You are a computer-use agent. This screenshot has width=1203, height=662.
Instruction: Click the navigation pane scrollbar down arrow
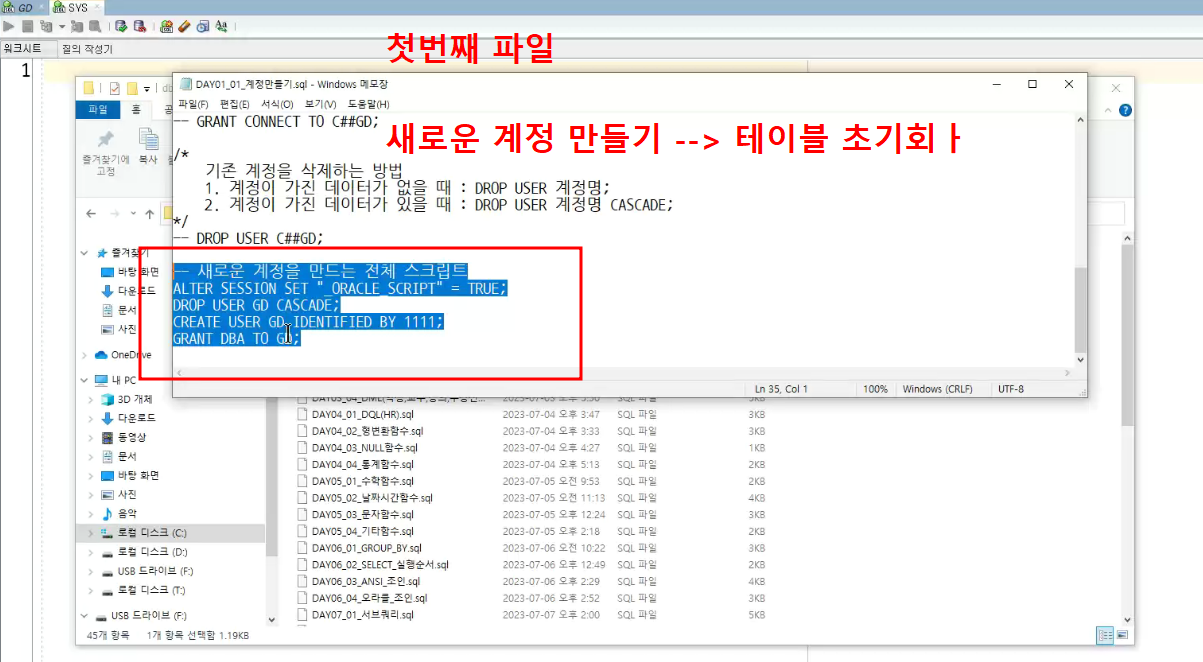tap(271, 618)
